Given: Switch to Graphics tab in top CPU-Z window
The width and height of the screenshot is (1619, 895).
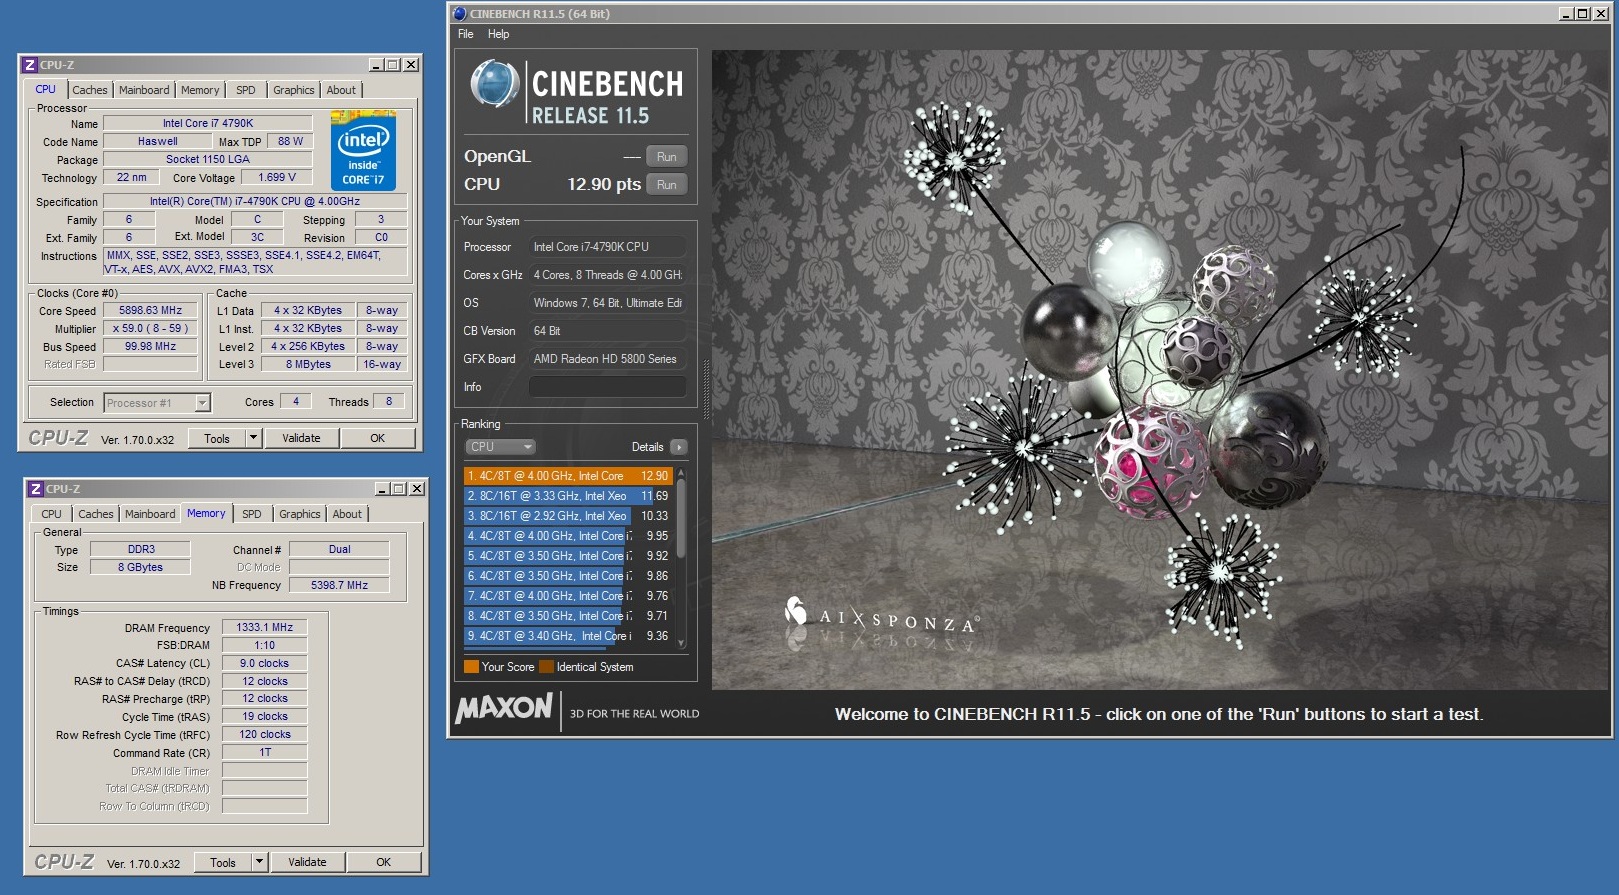Looking at the screenshot, I should (x=294, y=90).
